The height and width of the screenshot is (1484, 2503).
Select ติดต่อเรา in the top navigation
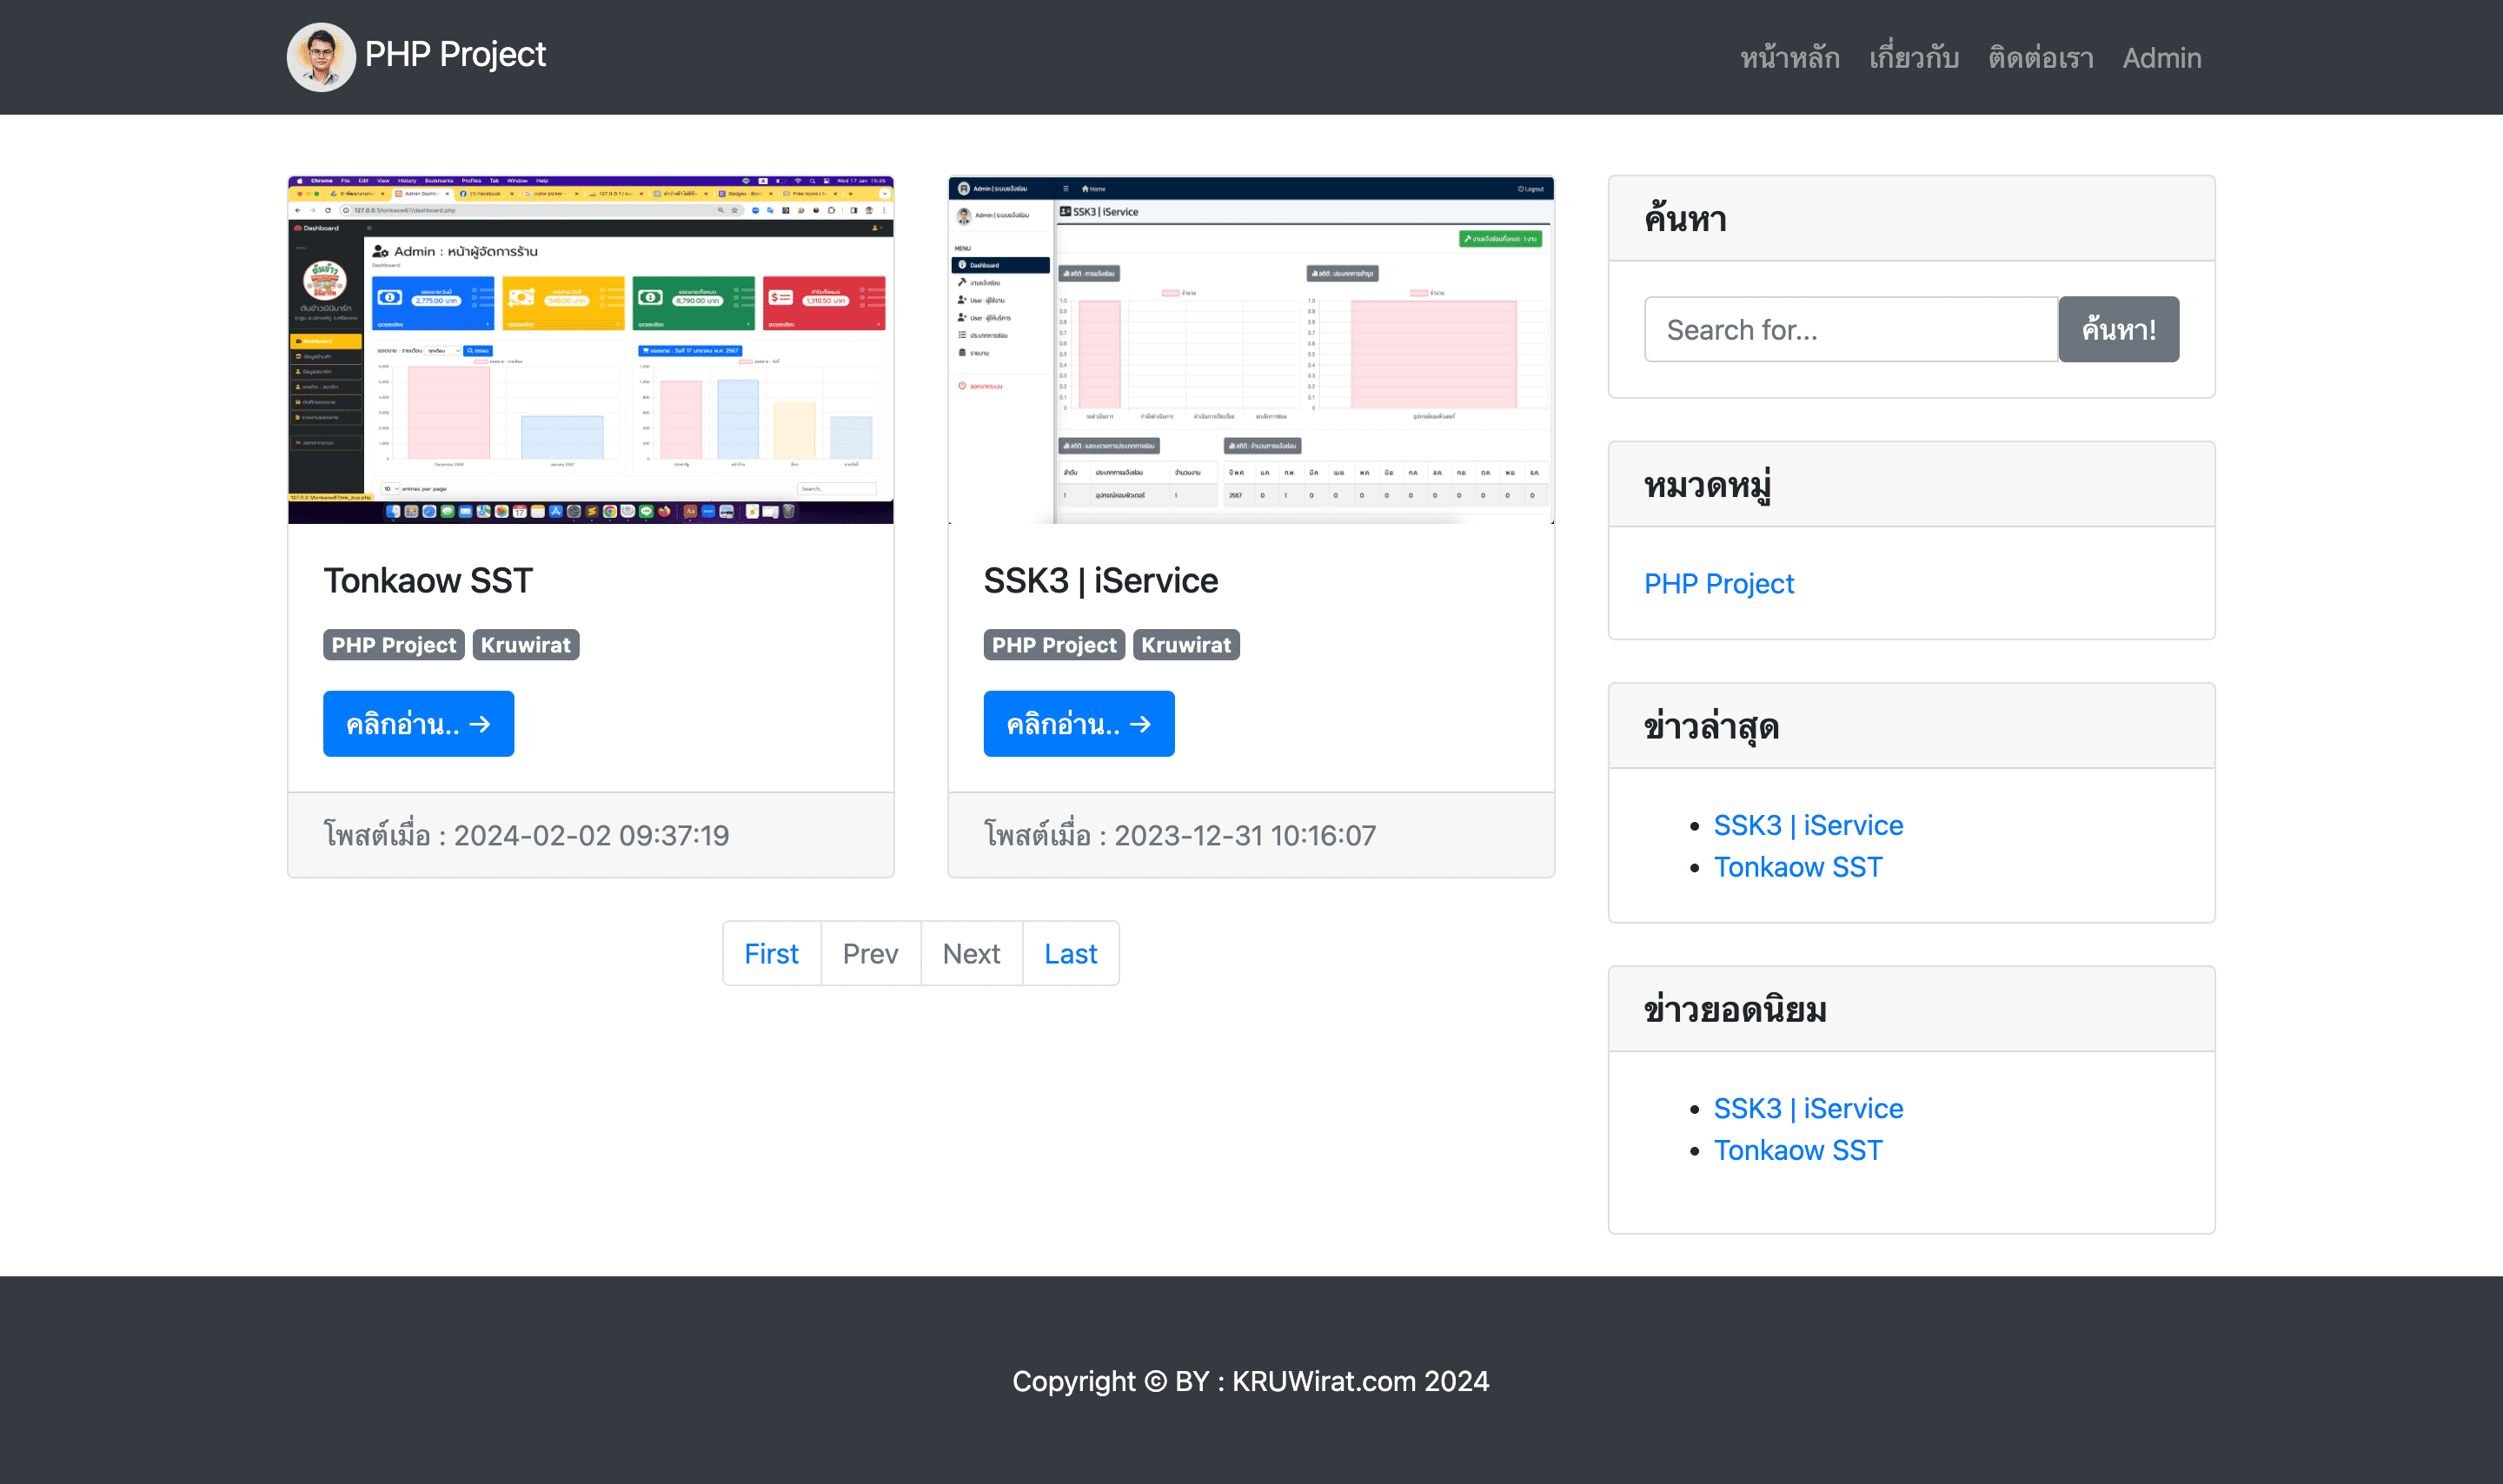(x=2040, y=58)
